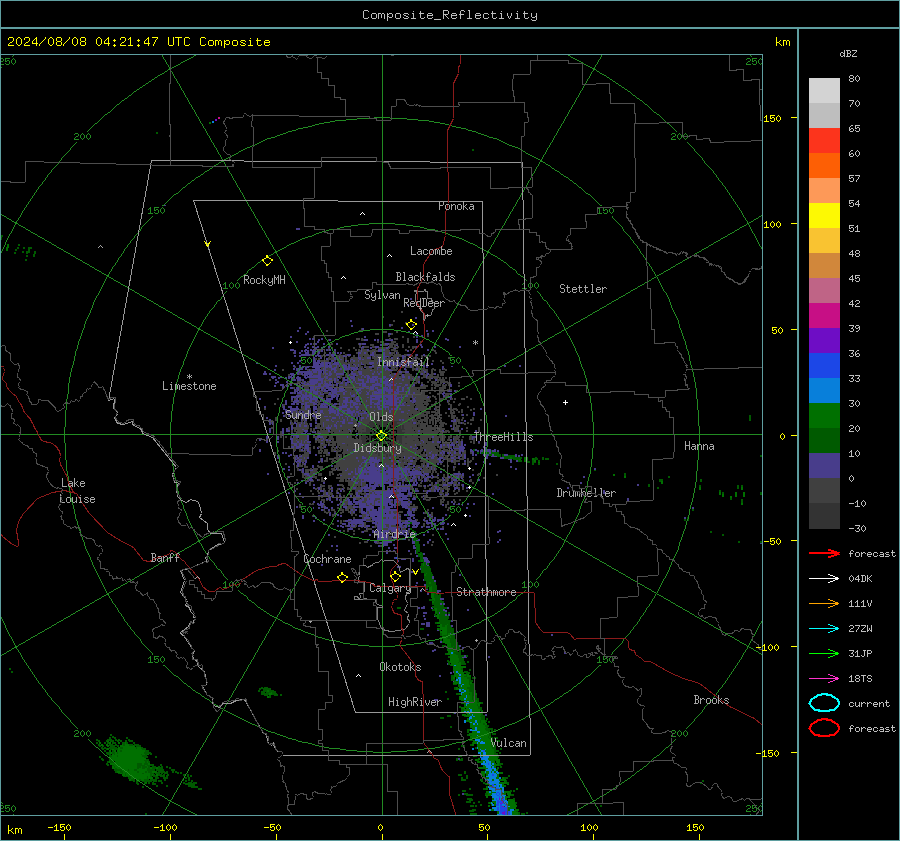Click the 20 dBZ green color swatch
This screenshot has width=900, height=841.
click(x=824, y=415)
